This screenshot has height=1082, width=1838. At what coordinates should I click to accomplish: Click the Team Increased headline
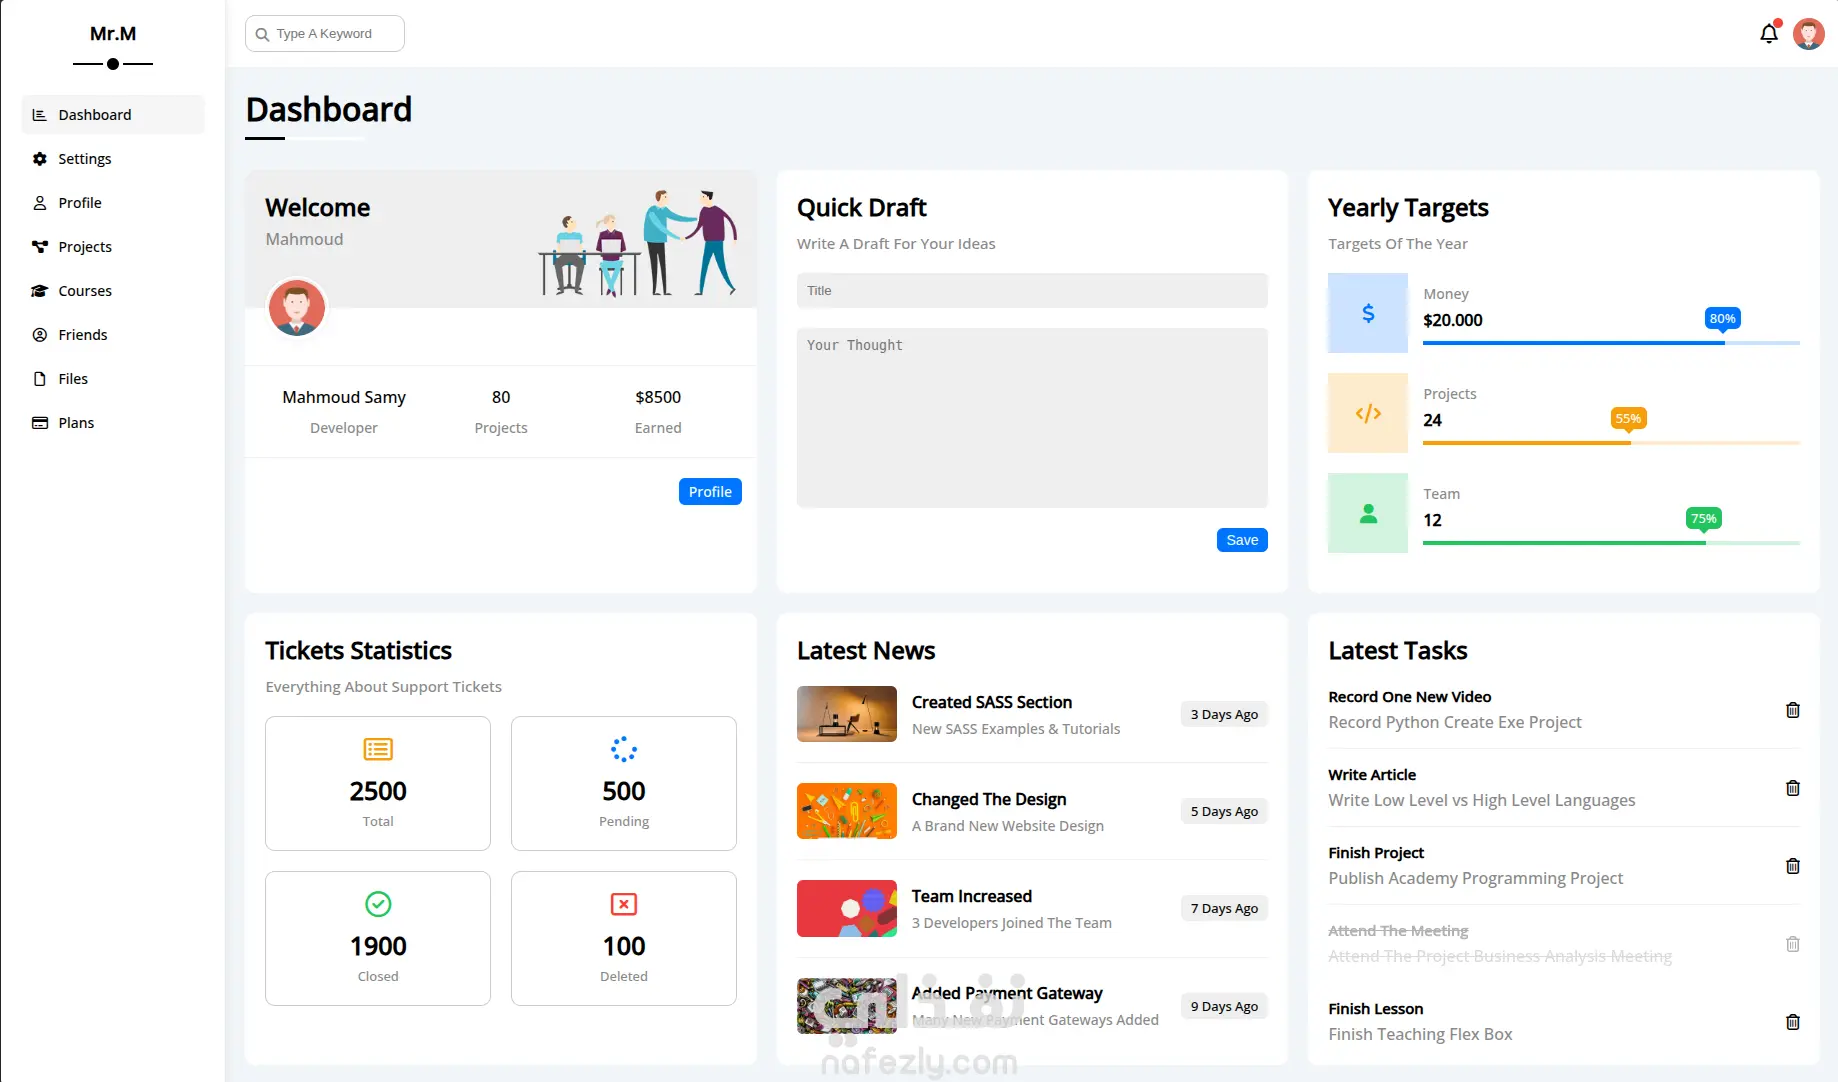point(972,896)
